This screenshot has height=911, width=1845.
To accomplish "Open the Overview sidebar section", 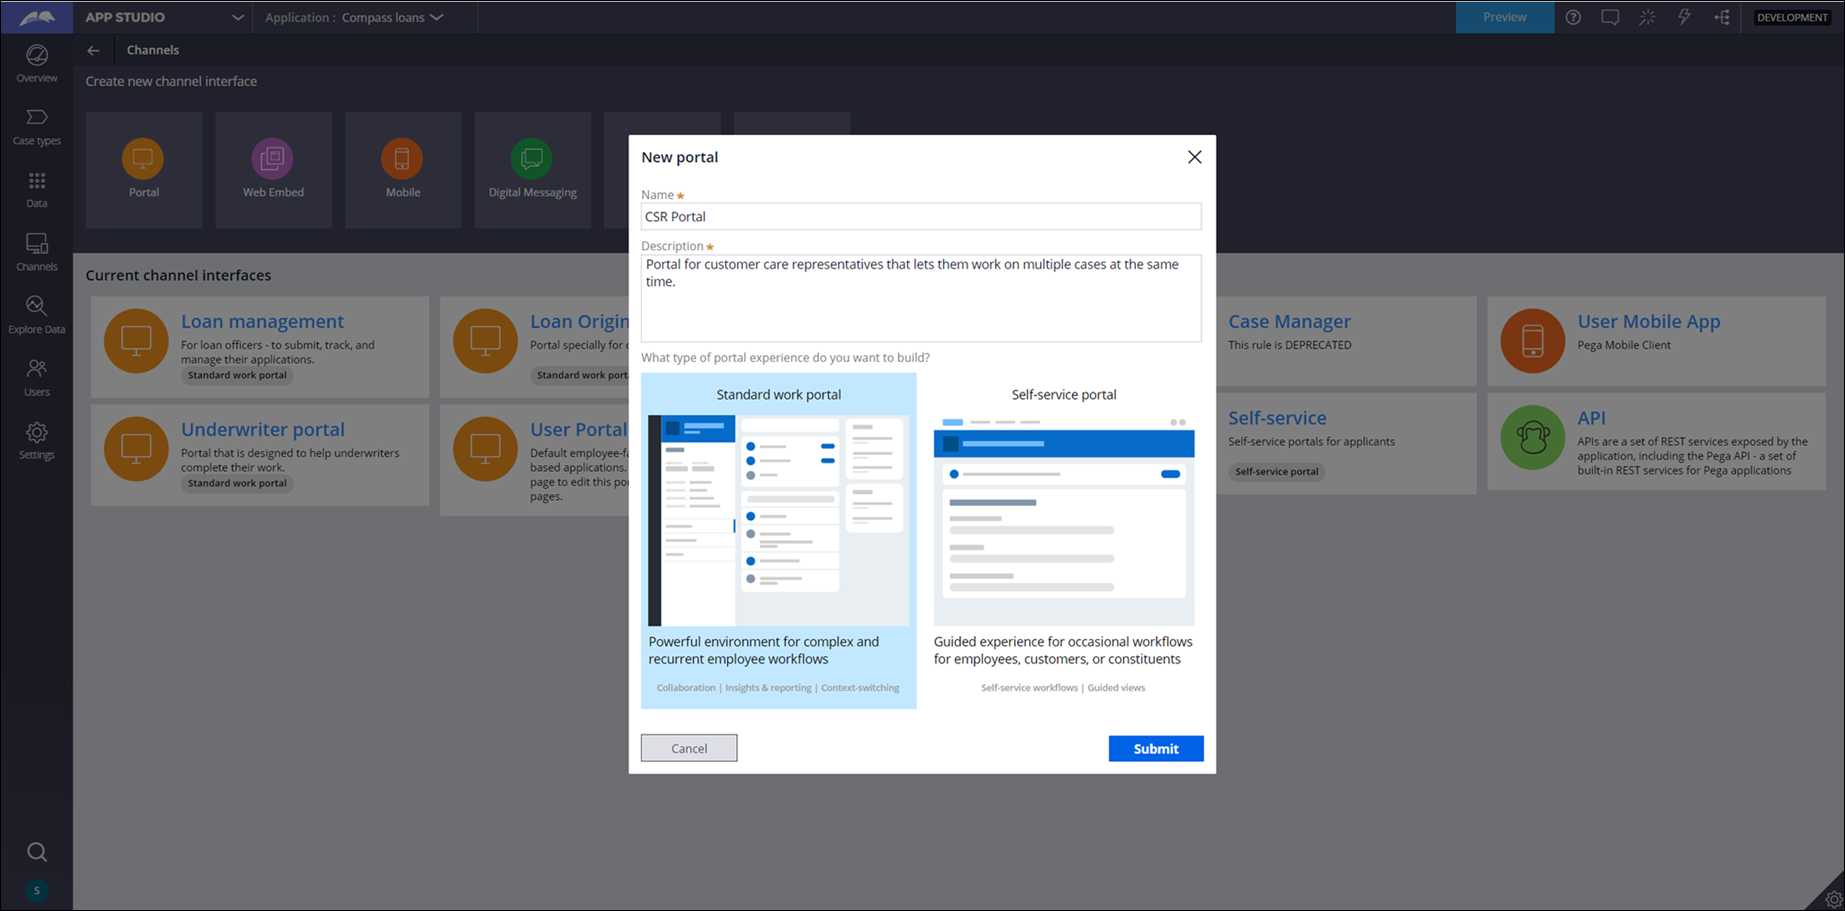I will tap(36, 64).
